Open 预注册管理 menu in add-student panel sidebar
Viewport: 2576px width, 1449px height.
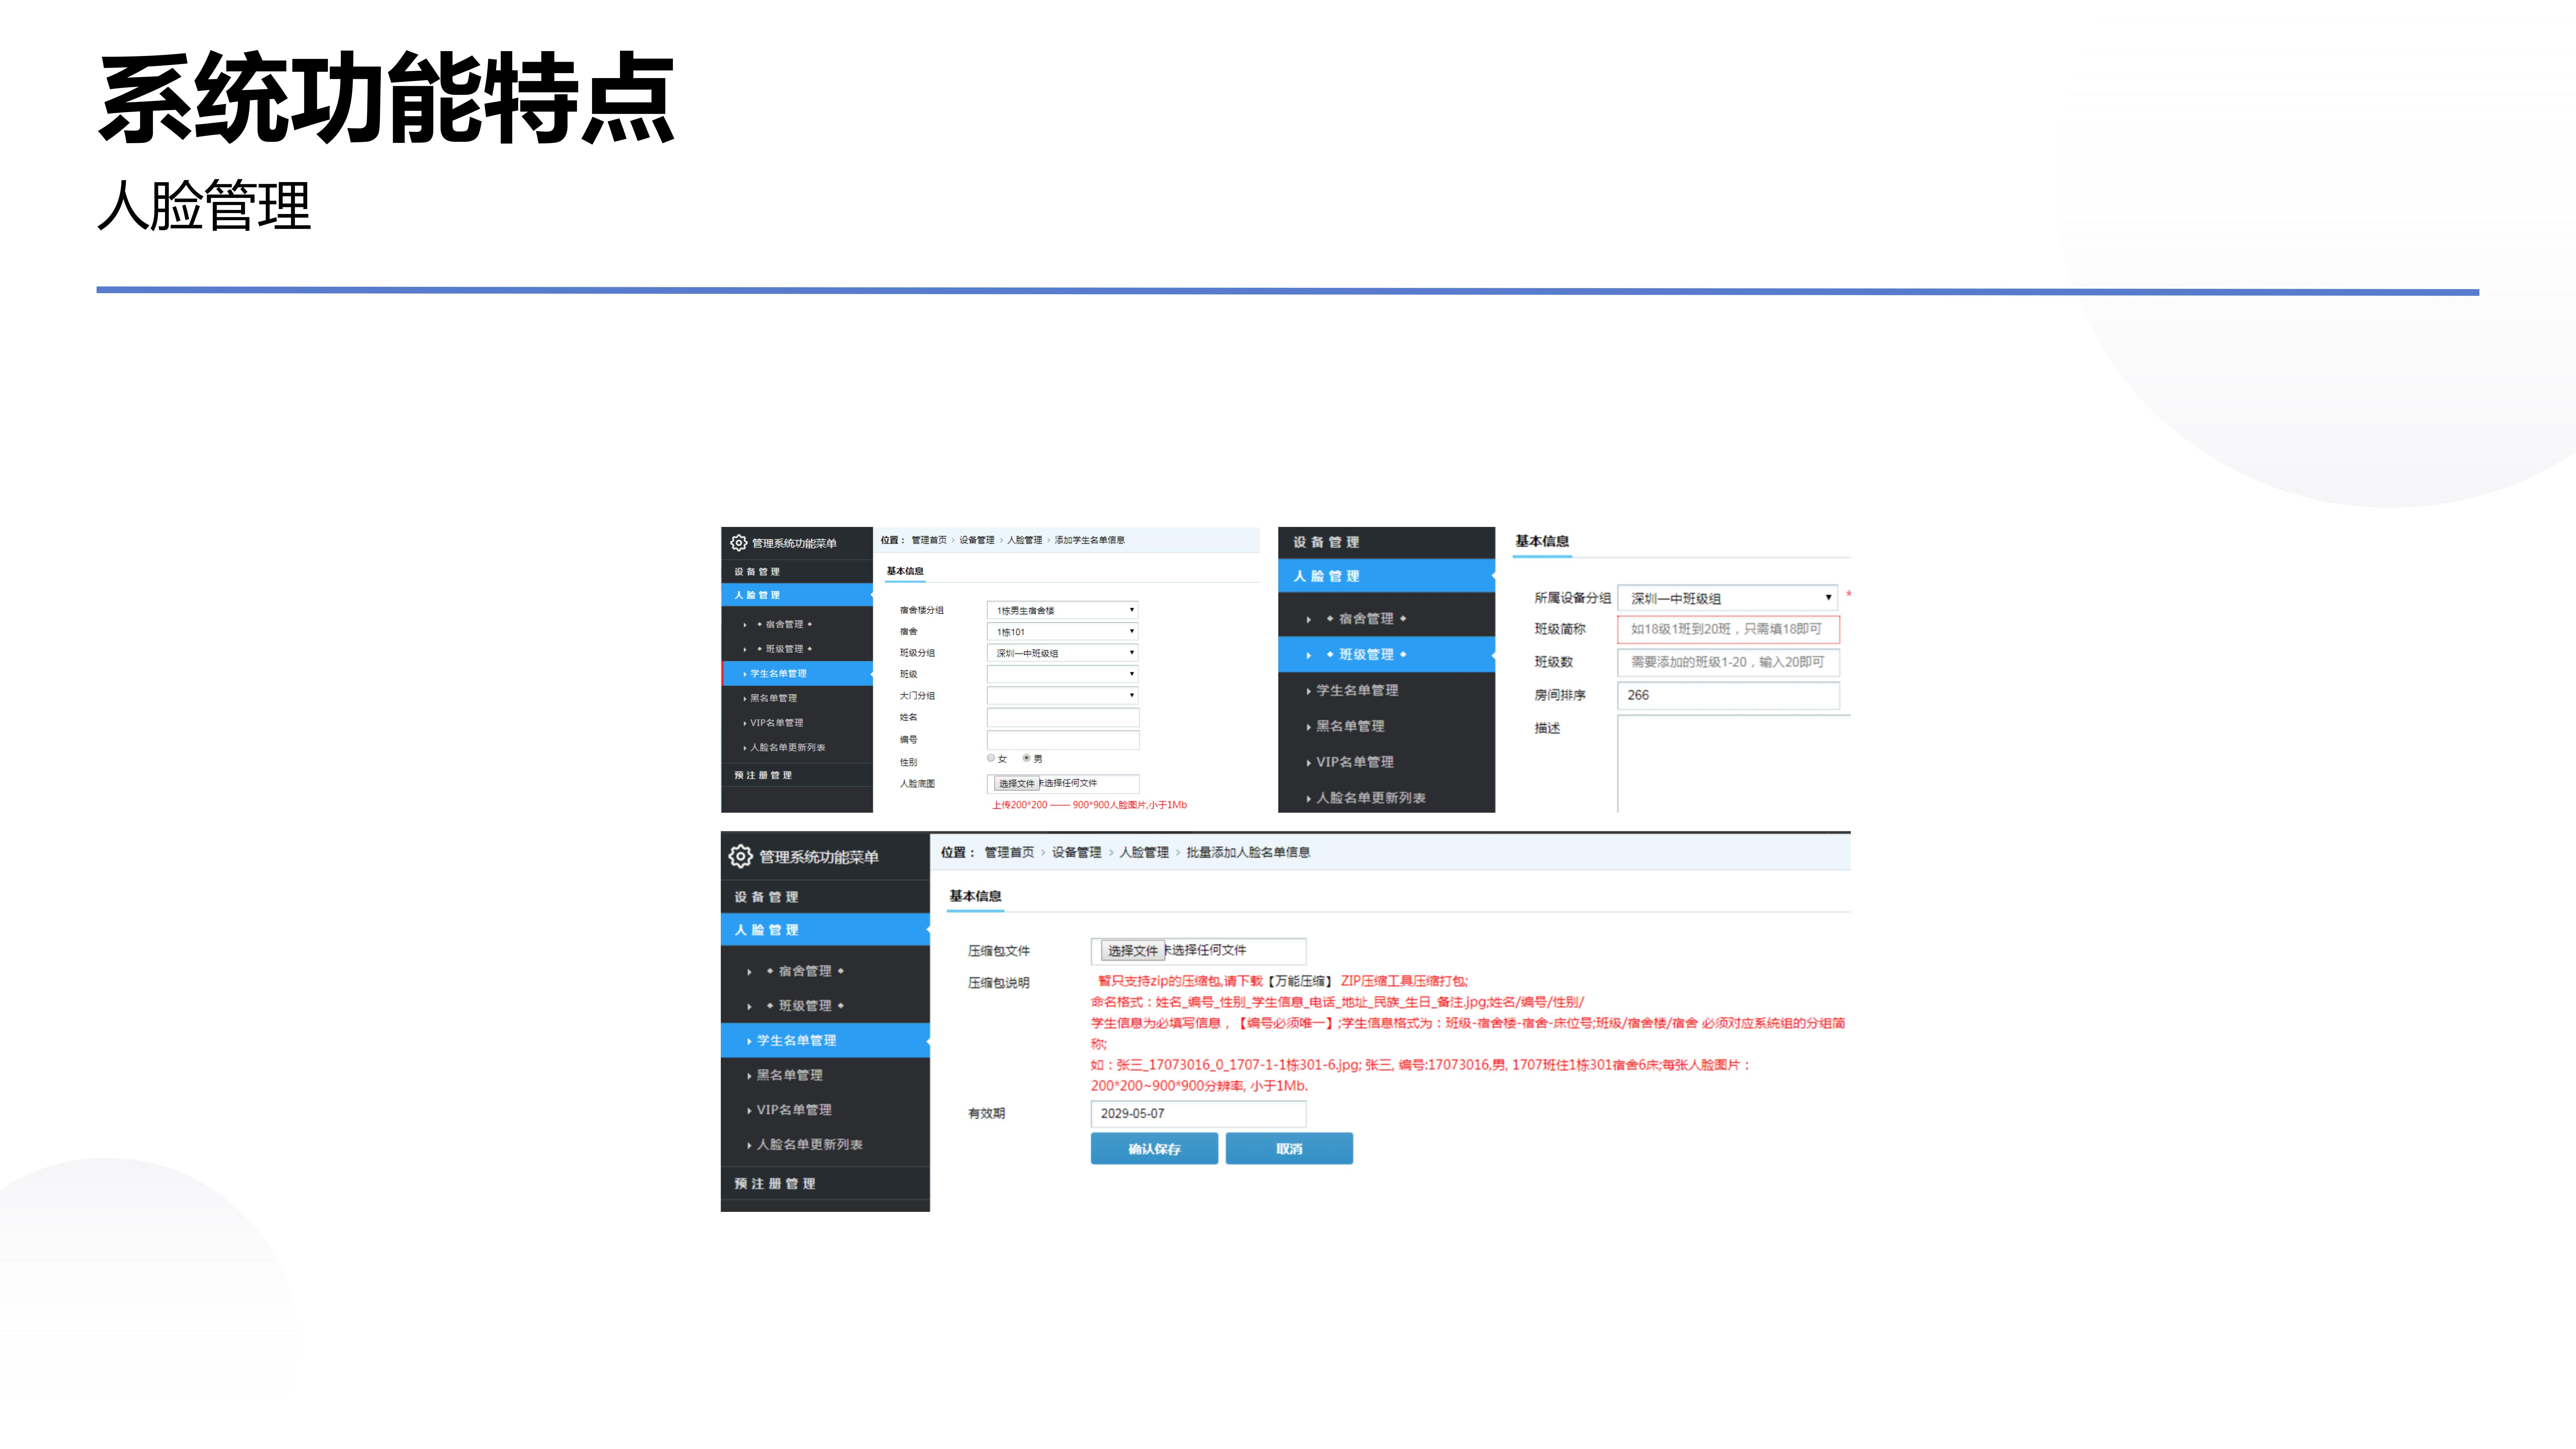(797, 775)
